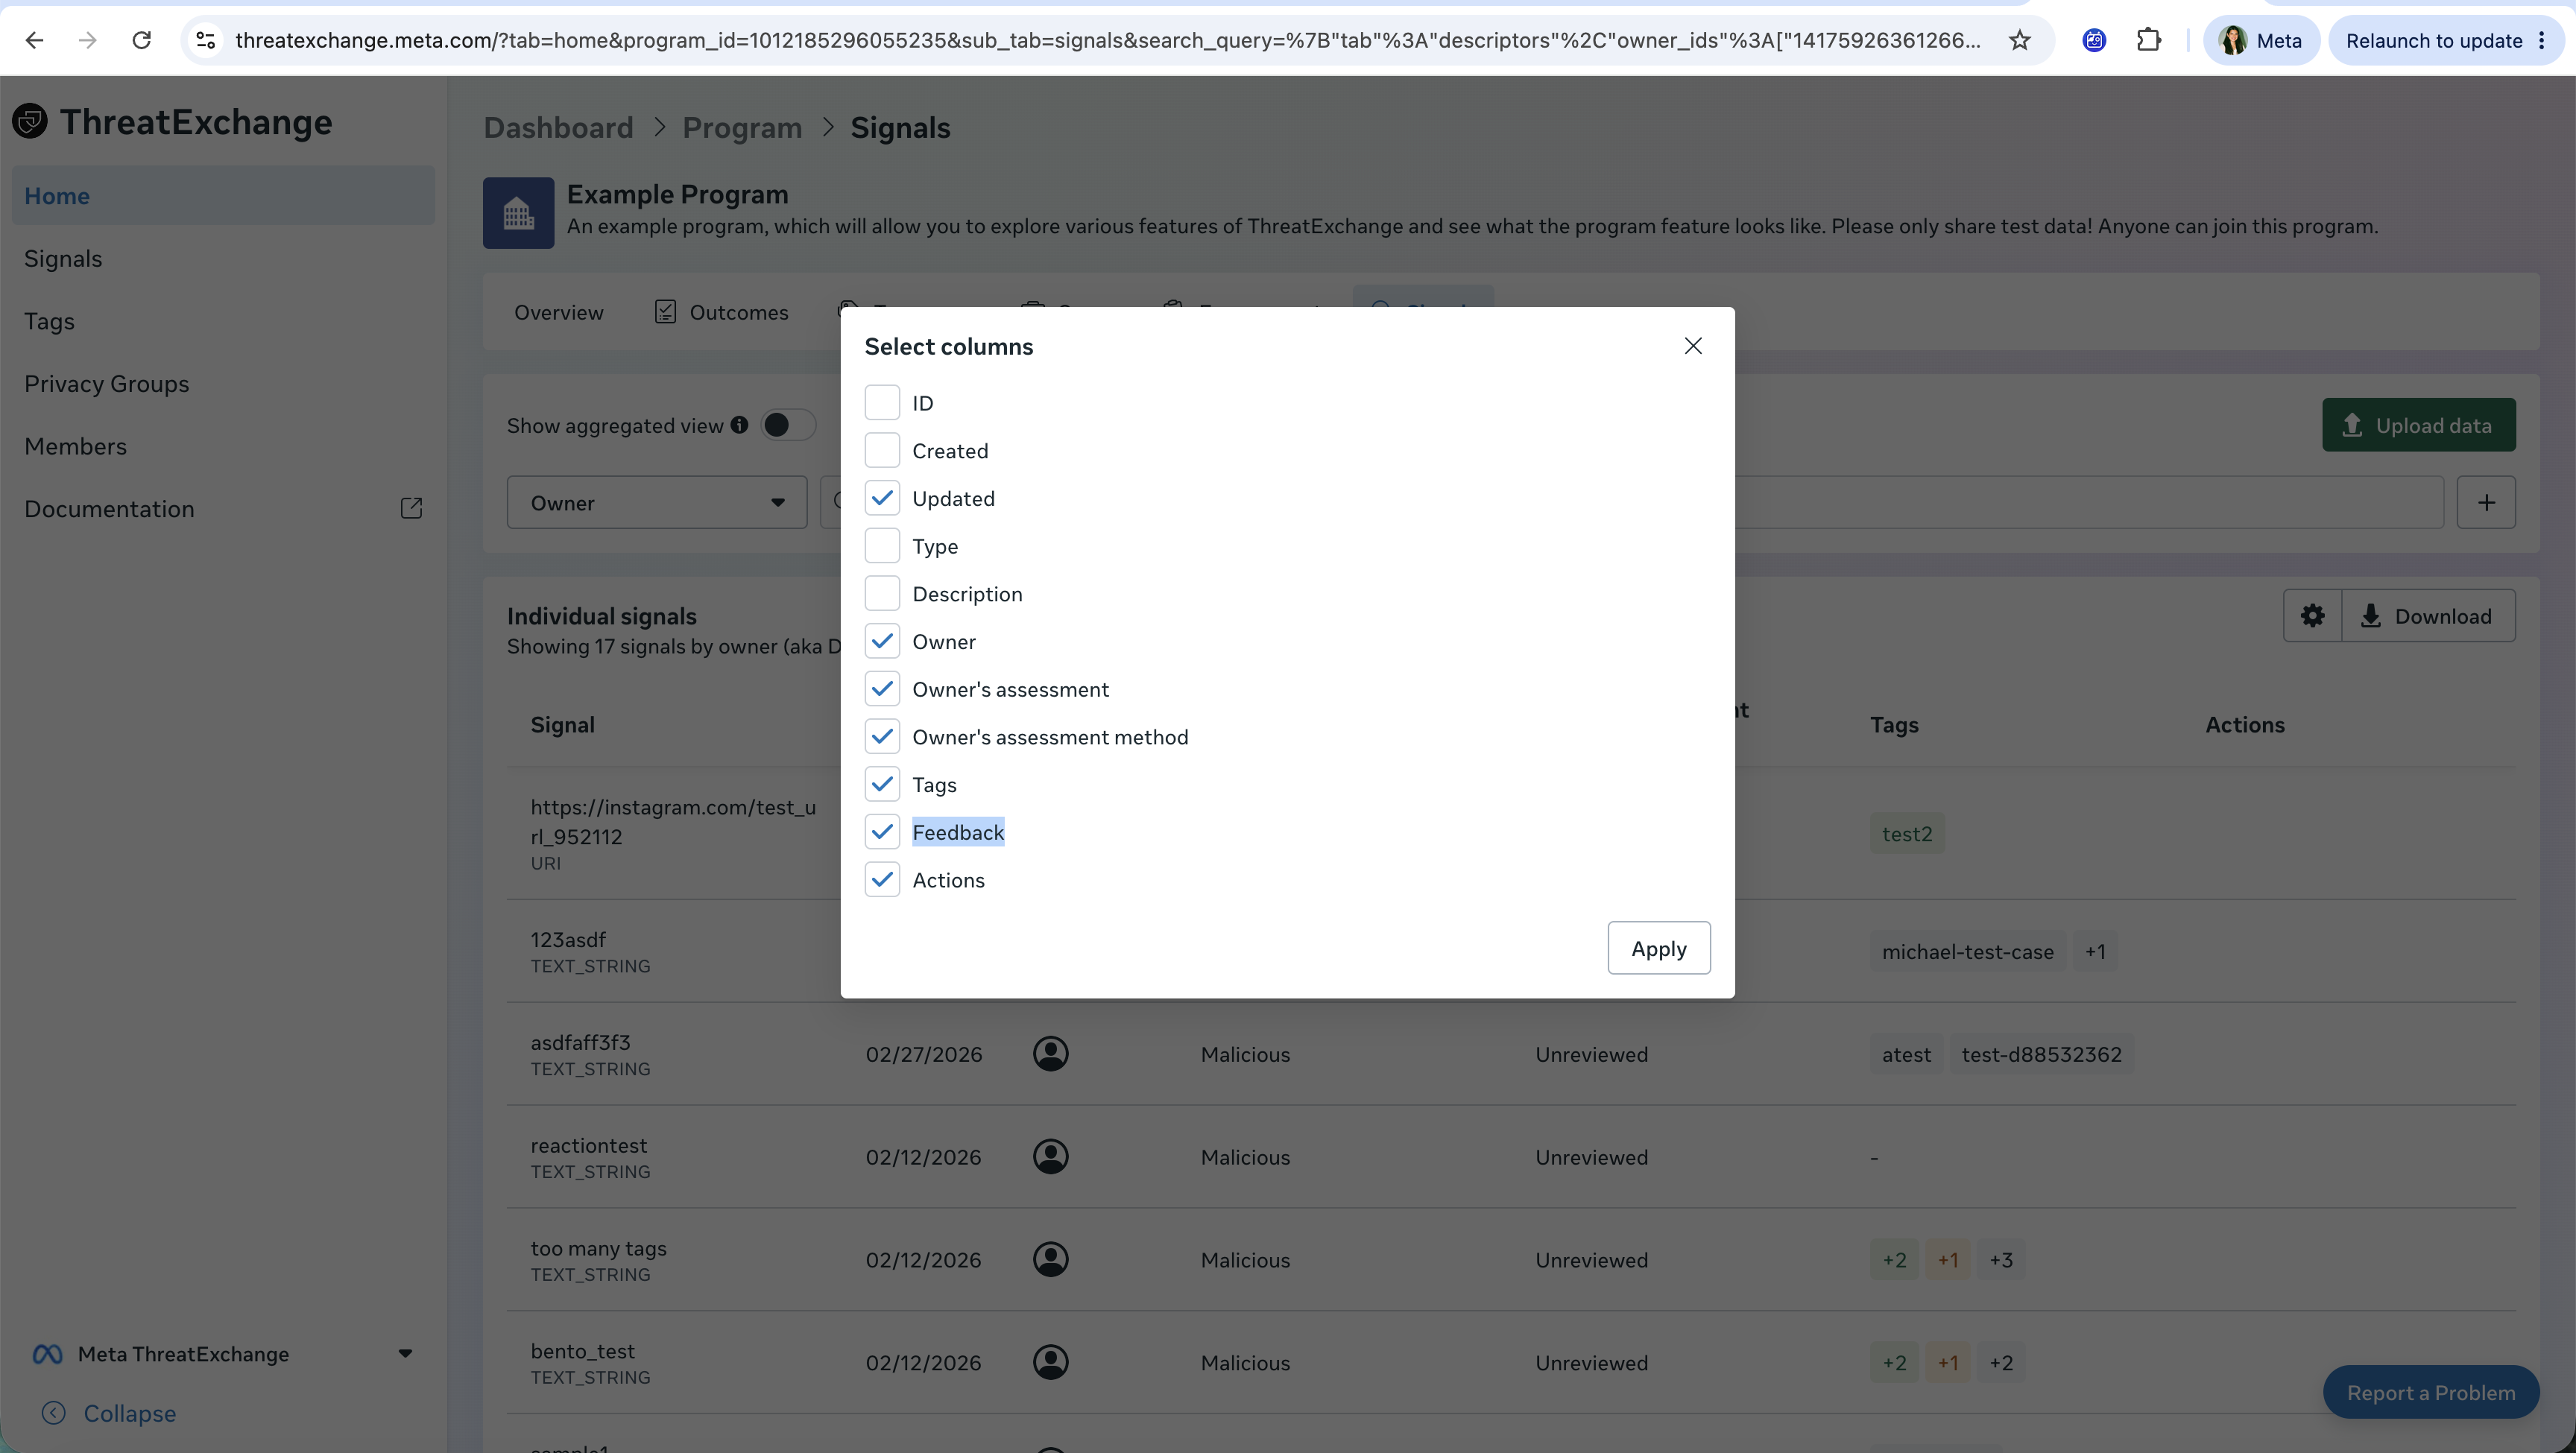
Task: Click the ThreatExchange shield logo
Action: 30,121
